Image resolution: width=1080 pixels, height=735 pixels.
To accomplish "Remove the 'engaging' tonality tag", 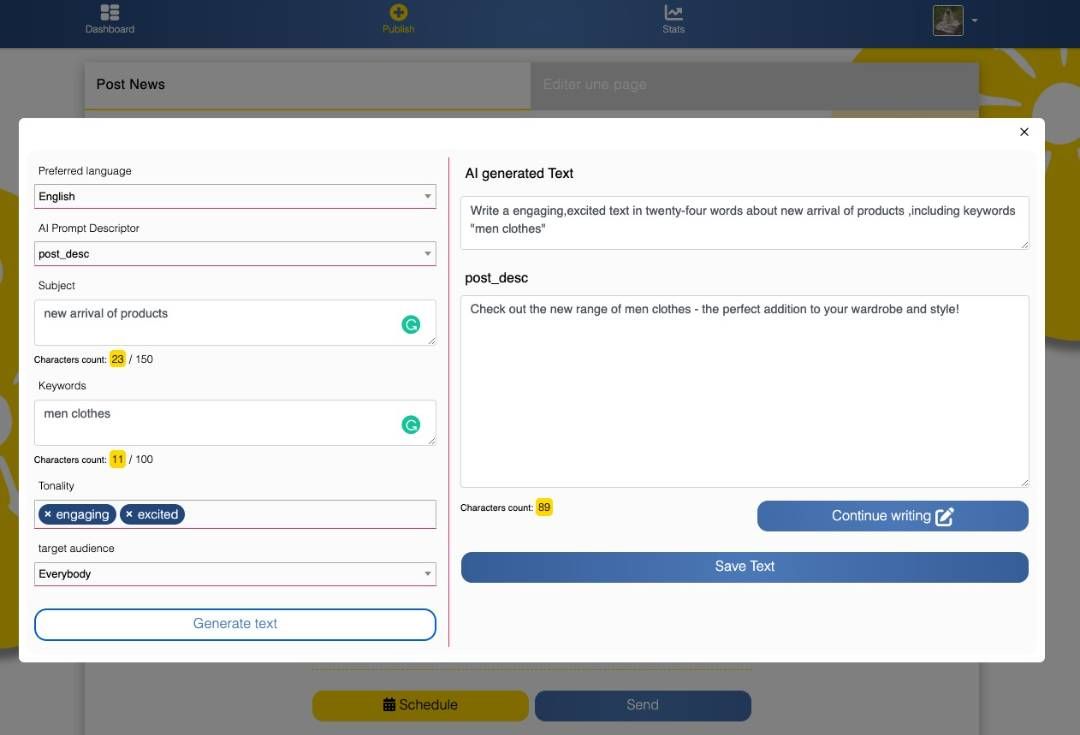I will click(x=48, y=515).
